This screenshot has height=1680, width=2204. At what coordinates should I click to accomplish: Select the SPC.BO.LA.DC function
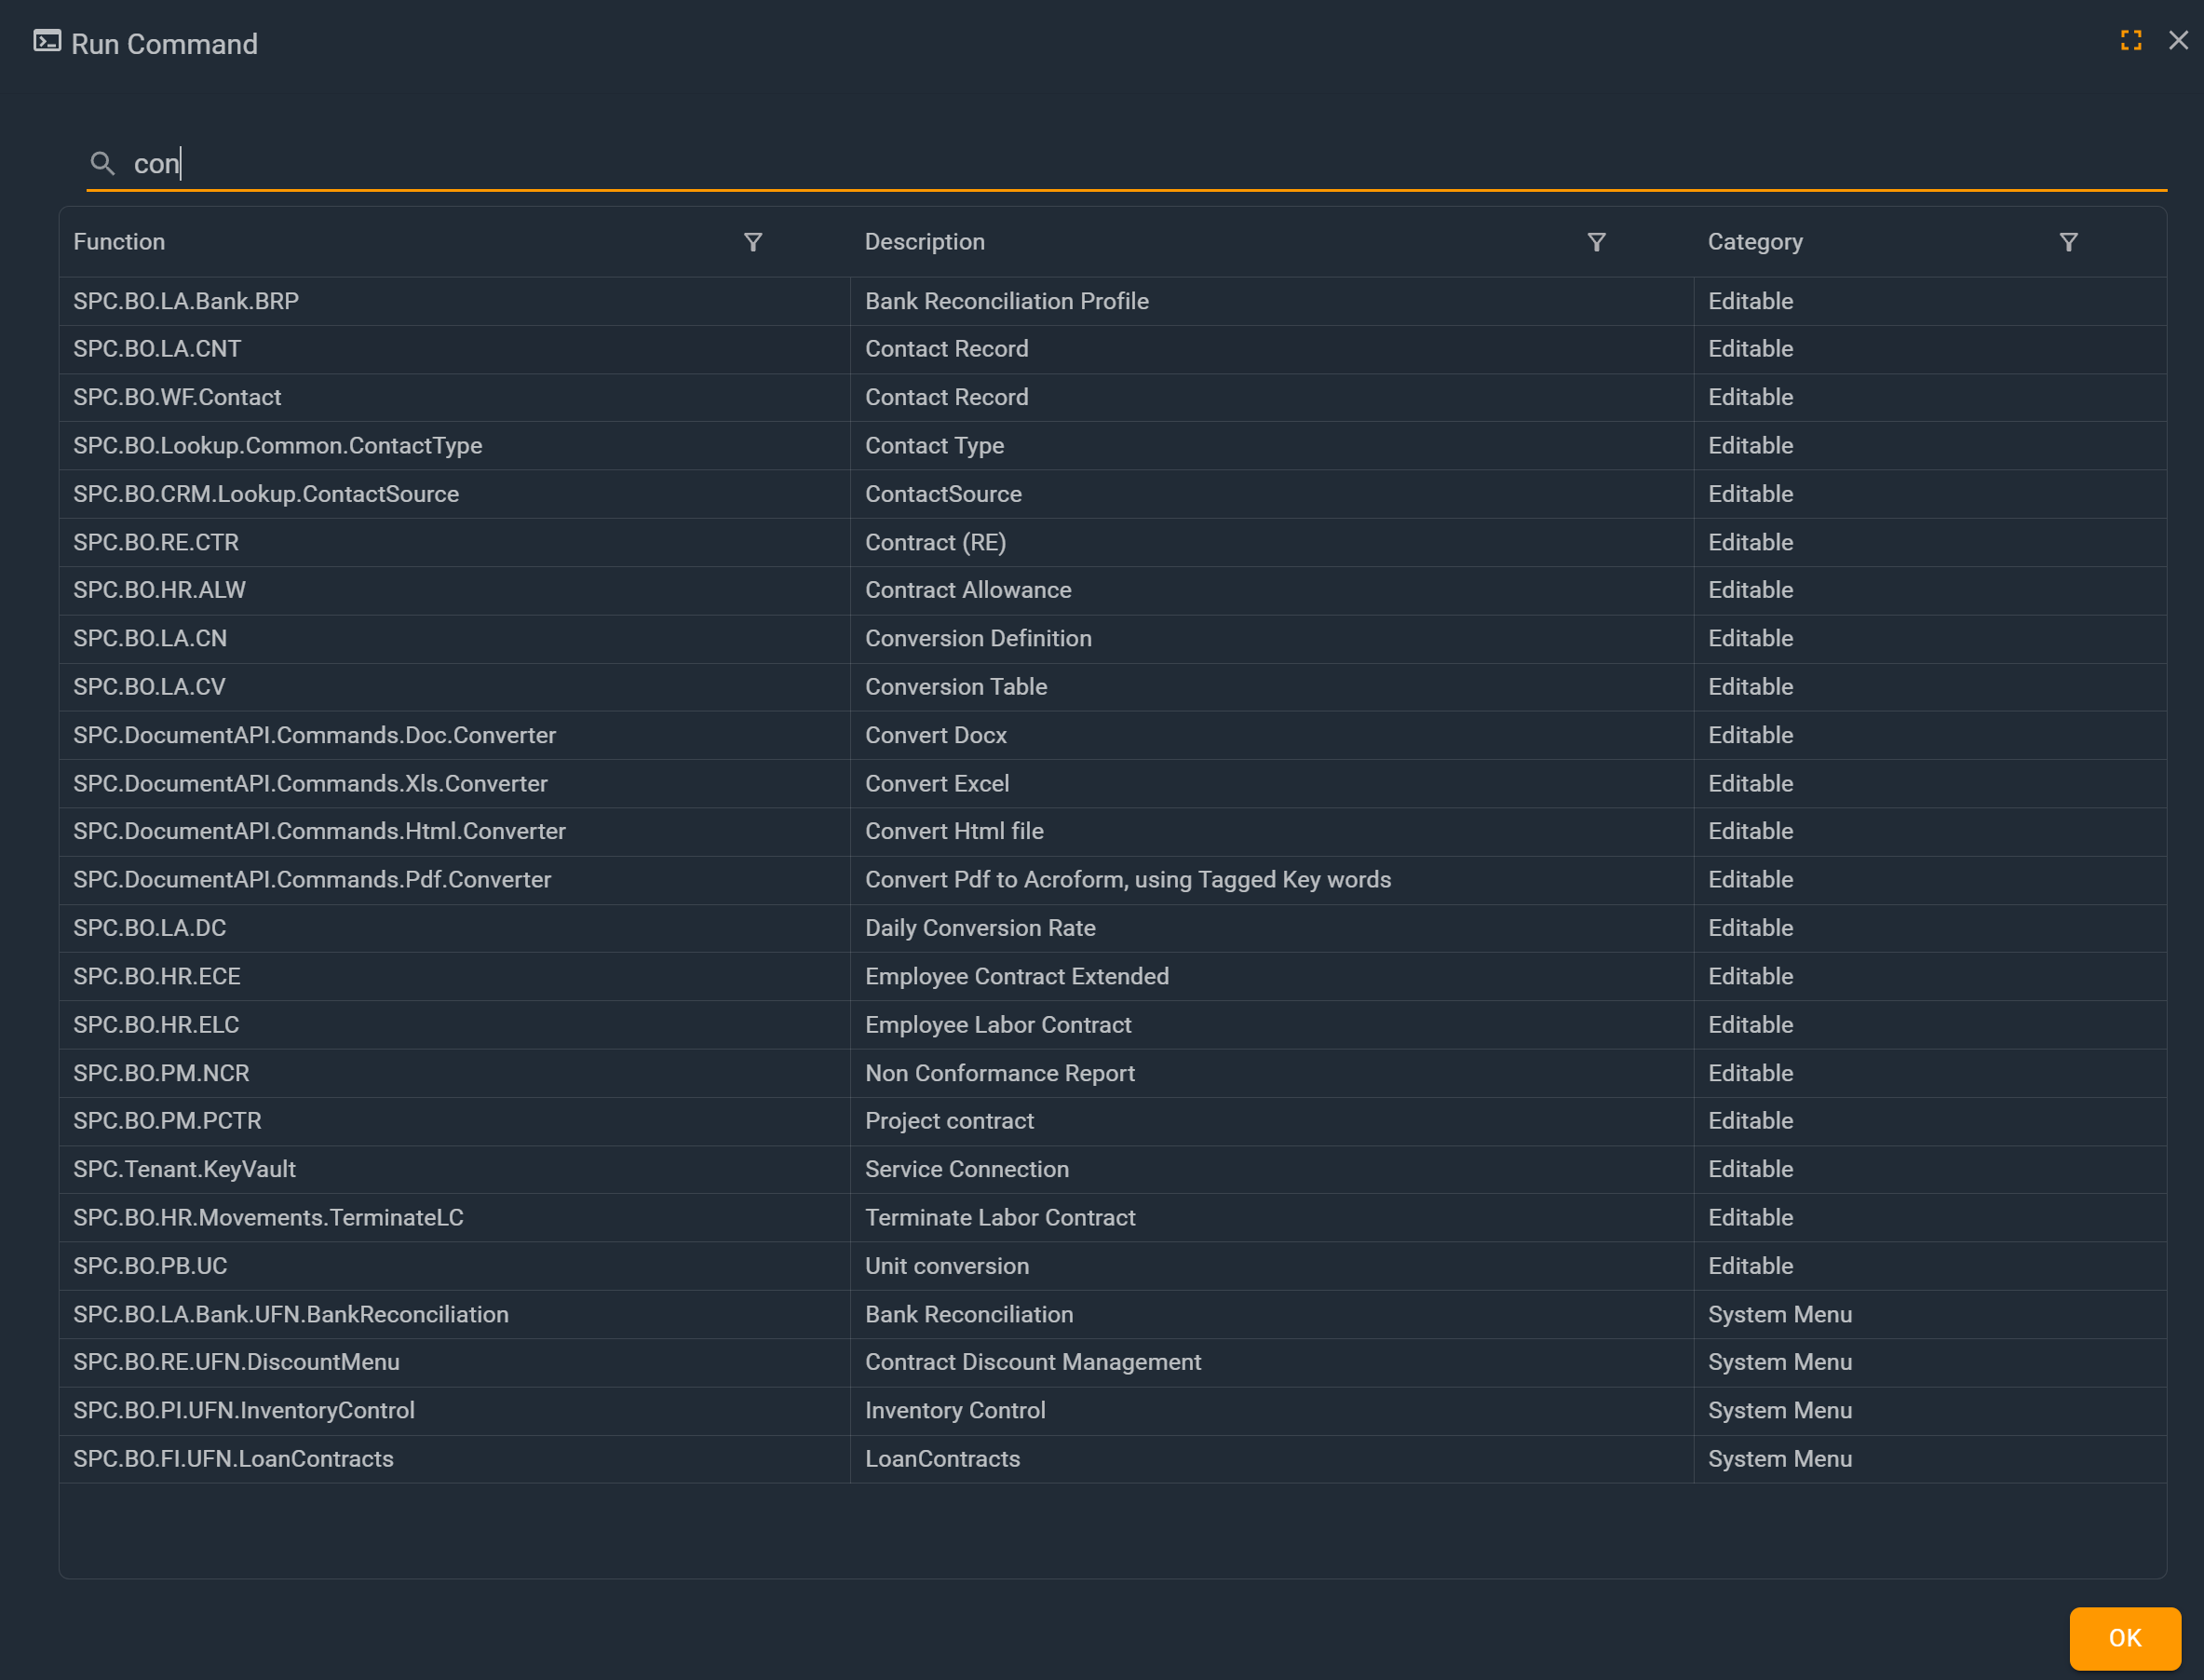pyautogui.click(x=149, y=928)
